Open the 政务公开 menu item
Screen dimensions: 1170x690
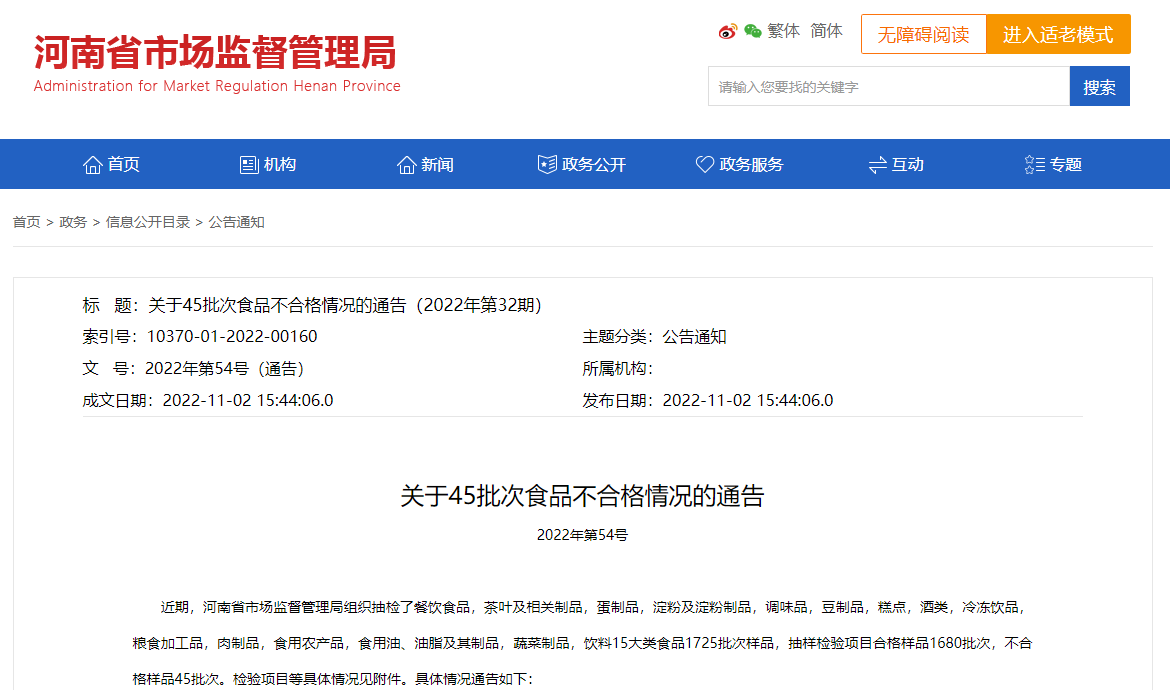(582, 165)
